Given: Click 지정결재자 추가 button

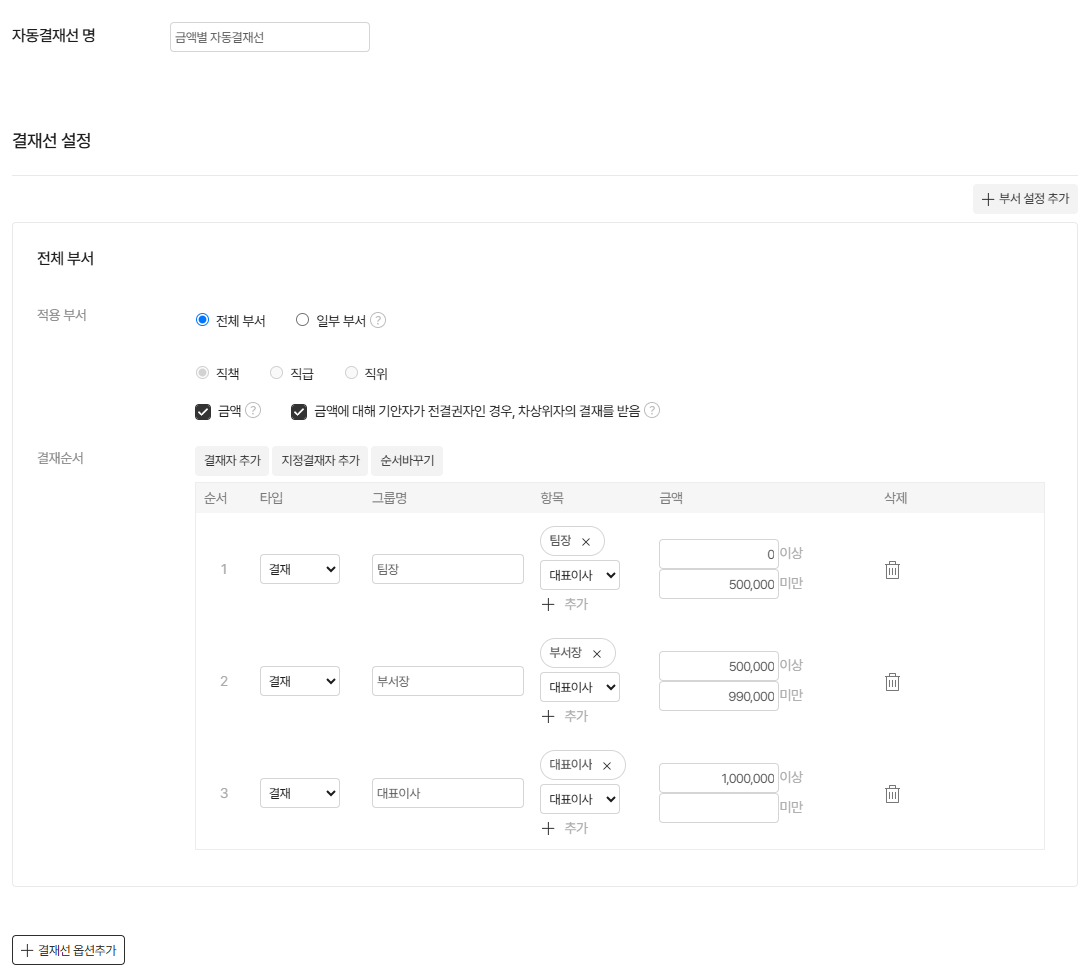Looking at the screenshot, I should [x=320, y=461].
